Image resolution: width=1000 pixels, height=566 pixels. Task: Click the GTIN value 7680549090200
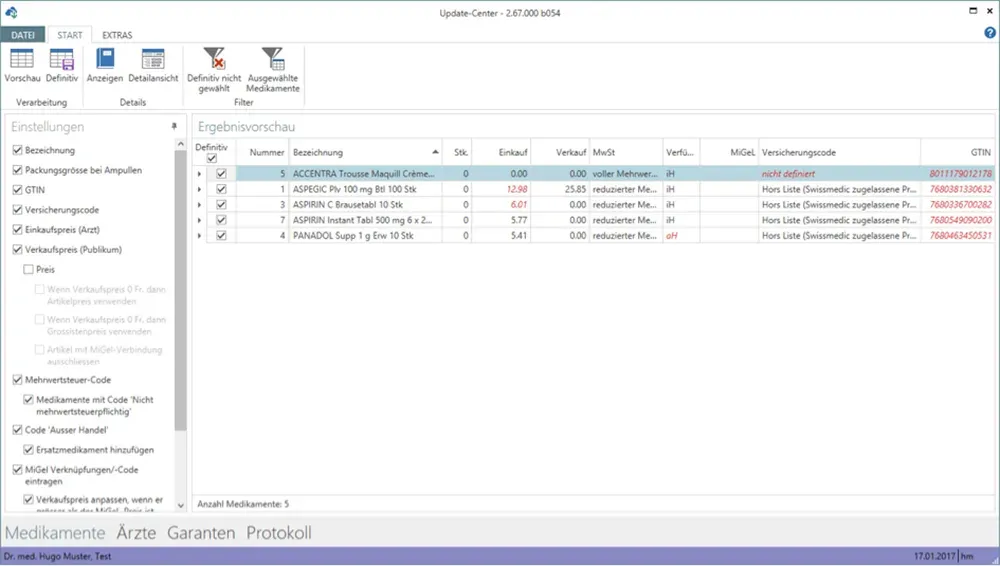(x=960, y=220)
